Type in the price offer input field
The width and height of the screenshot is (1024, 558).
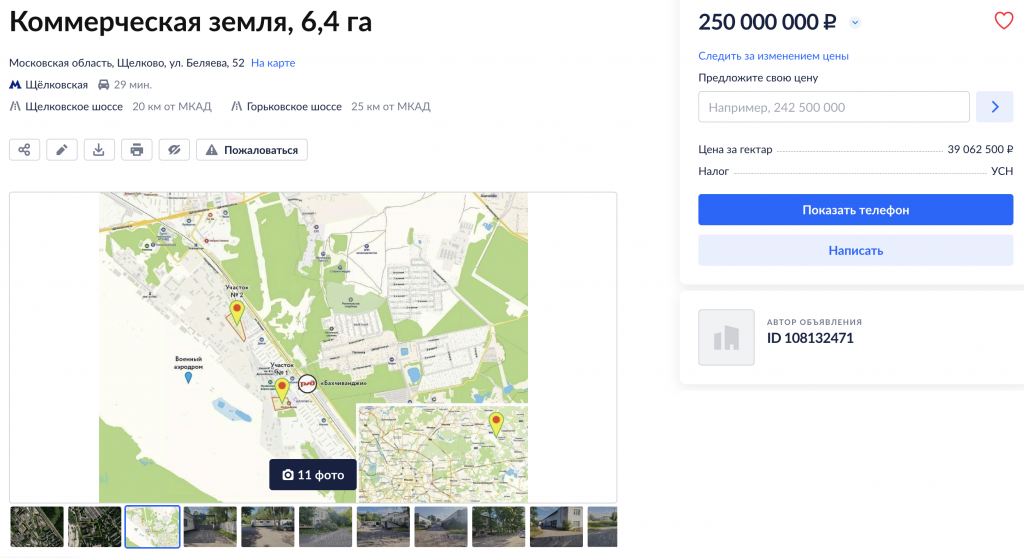click(x=833, y=107)
